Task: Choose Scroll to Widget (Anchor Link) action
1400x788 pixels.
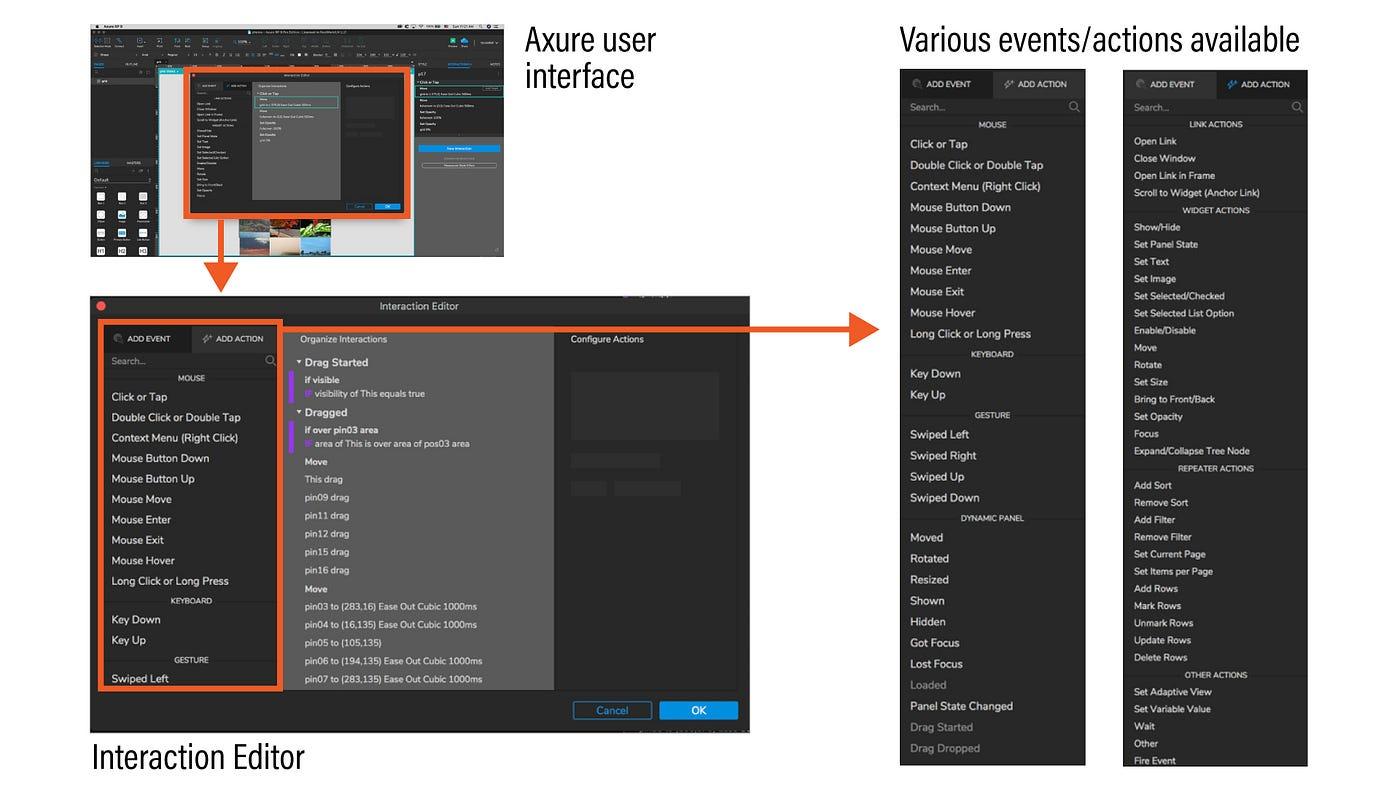Action: click(1196, 193)
